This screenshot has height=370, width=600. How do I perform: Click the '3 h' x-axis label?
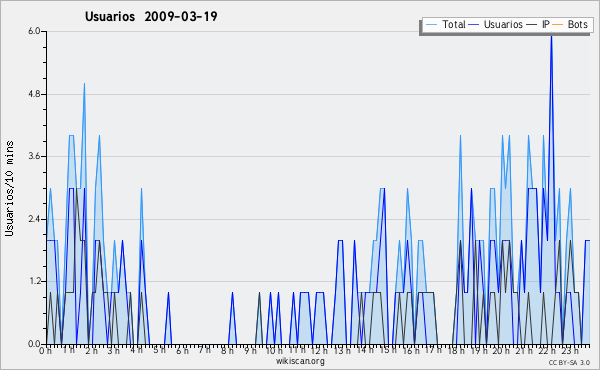point(114,350)
